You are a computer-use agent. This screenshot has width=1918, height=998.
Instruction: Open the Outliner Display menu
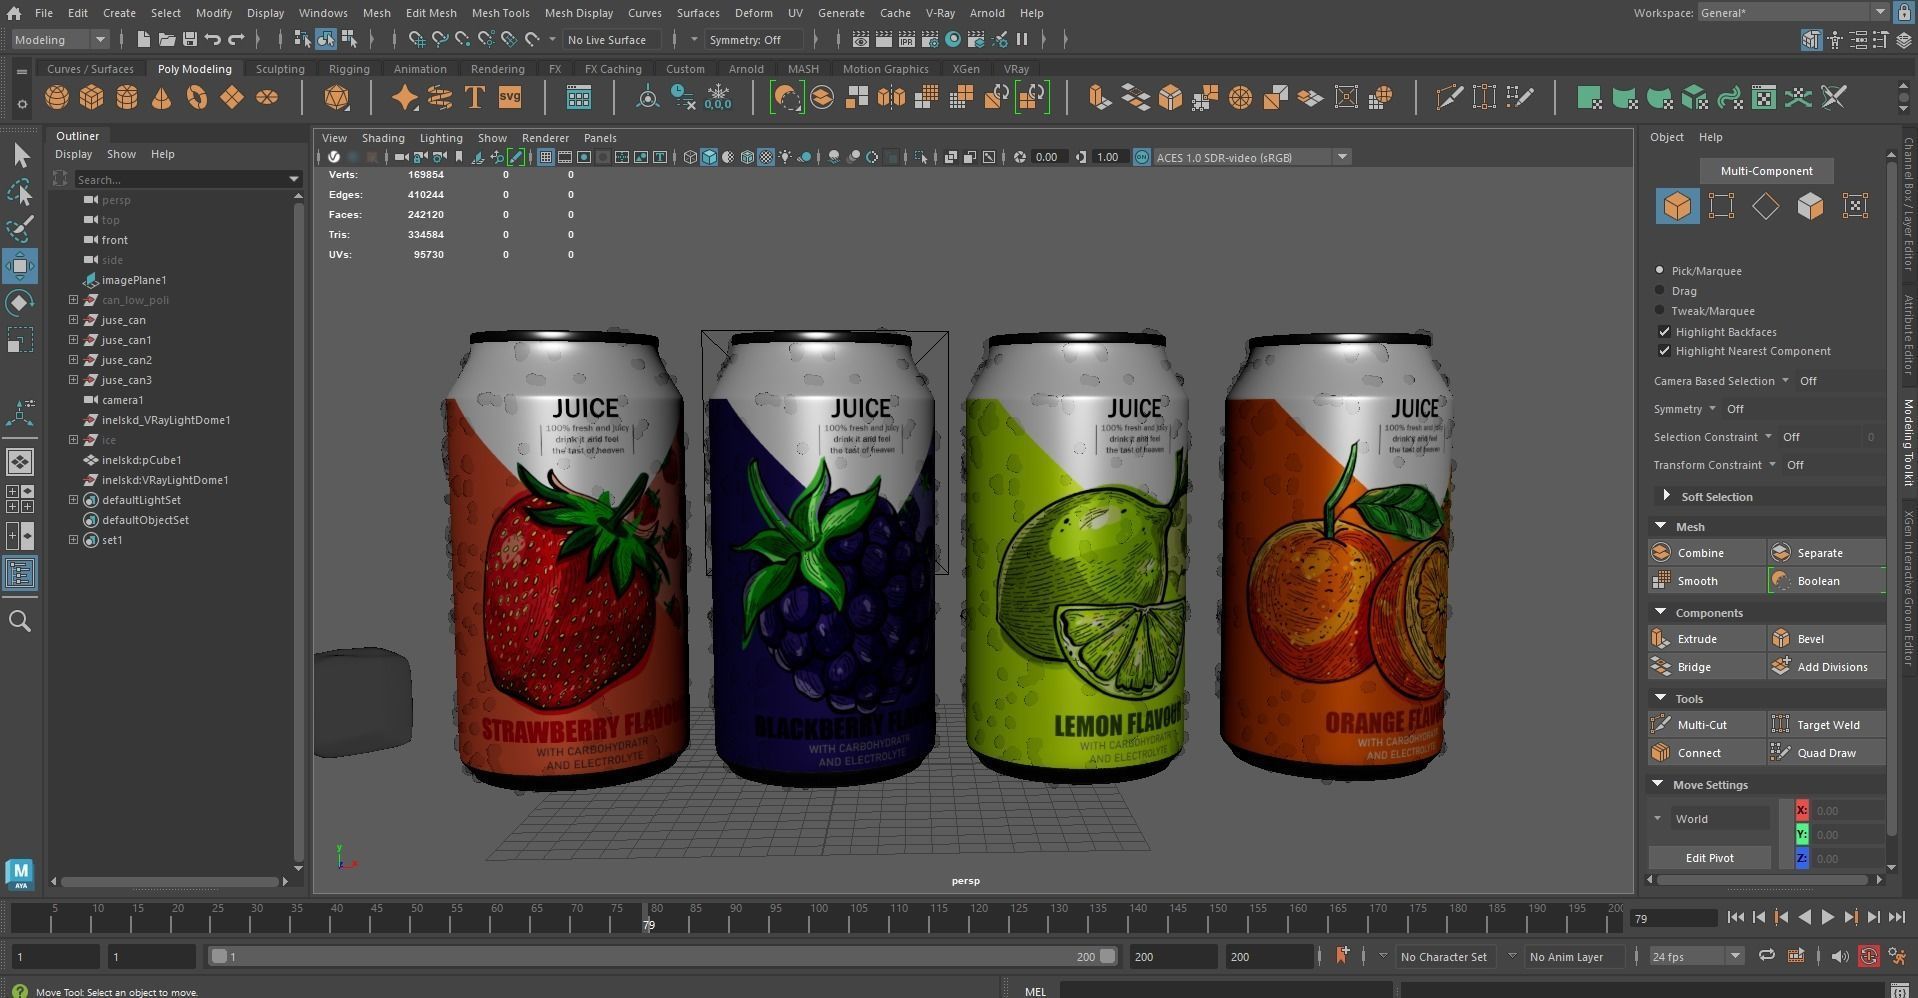click(x=73, y=154)
